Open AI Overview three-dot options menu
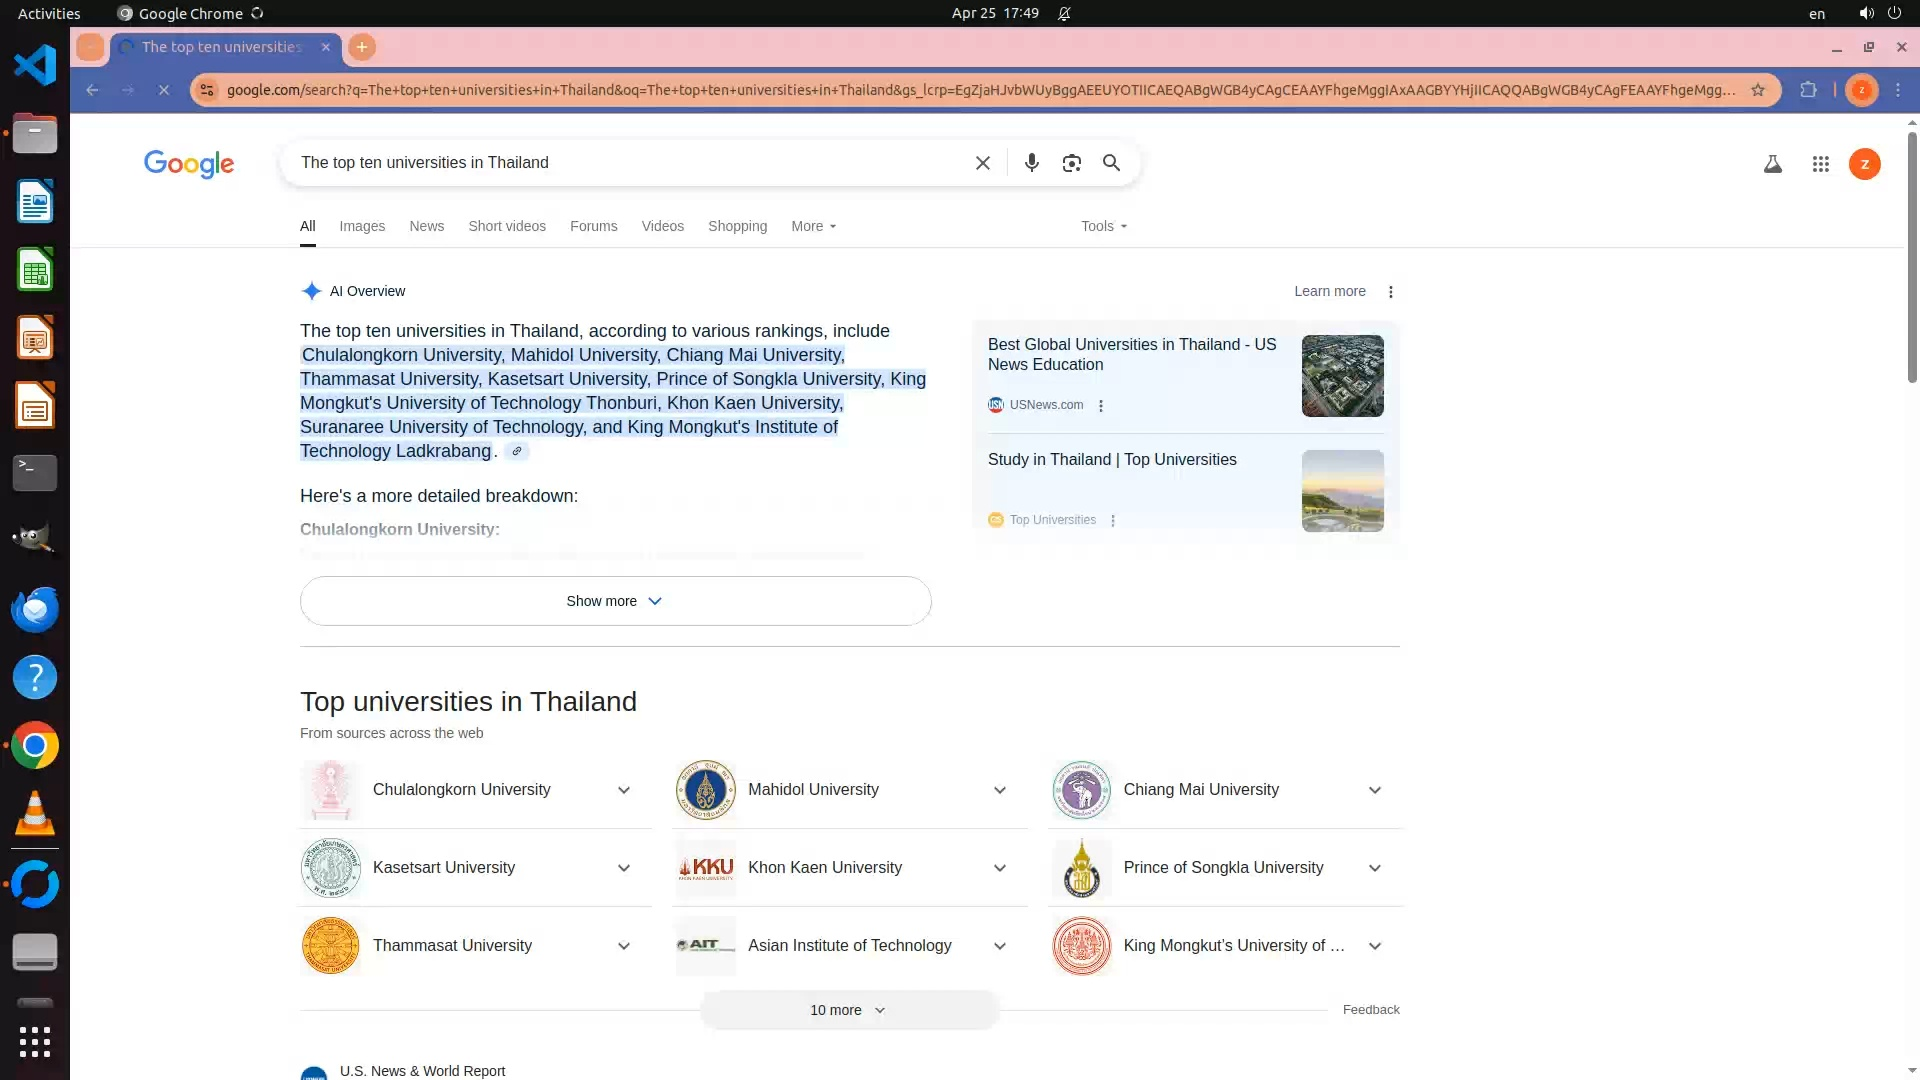The width and height of the screenshot is (1920, 1080). click(x=1390, y=292)
